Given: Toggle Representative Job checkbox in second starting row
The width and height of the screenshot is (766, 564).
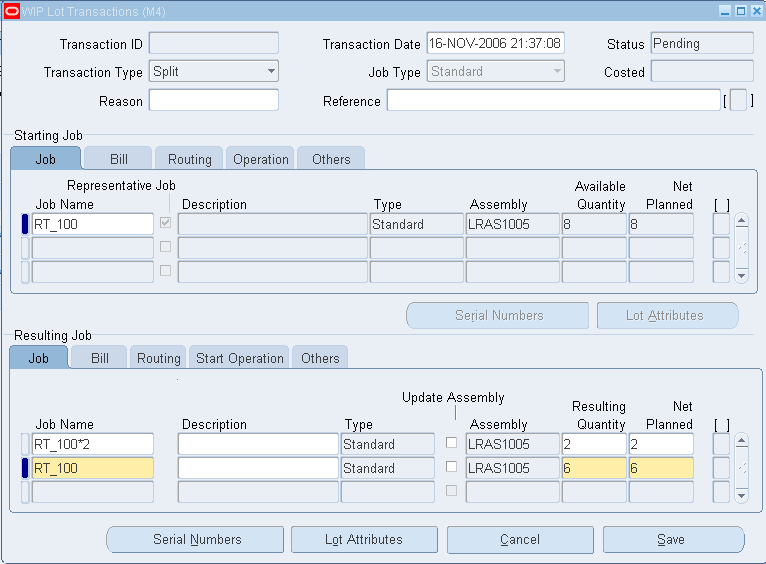Looking at the screenshot, I should [x=166, y=247].
